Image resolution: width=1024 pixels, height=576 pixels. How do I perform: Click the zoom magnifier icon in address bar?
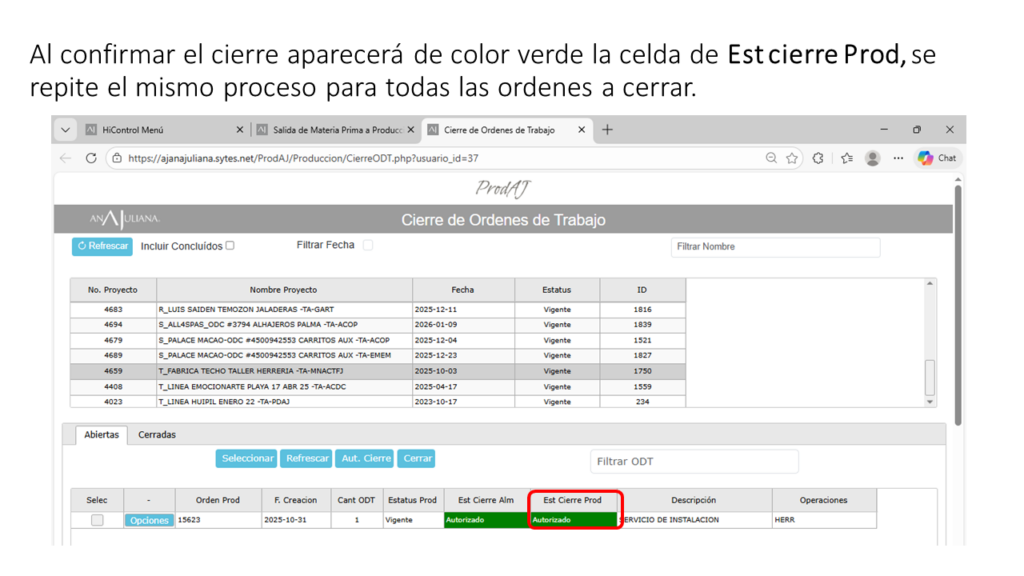[771, 158]
